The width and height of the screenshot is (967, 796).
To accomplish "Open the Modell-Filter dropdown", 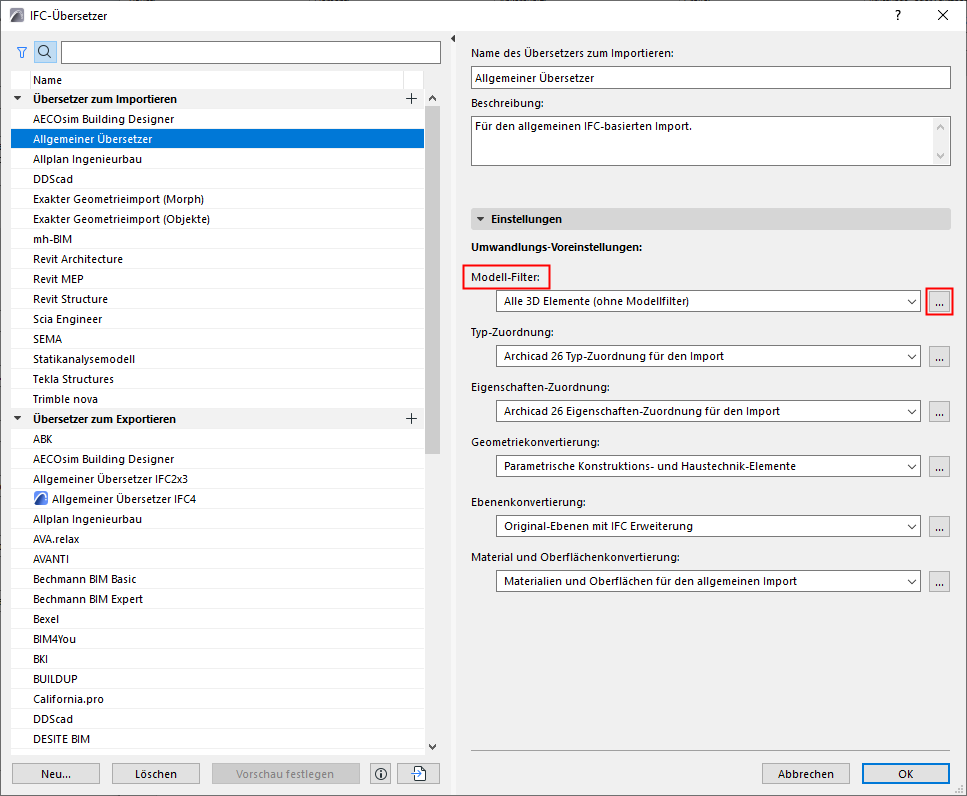I will [x=708, y=302].
